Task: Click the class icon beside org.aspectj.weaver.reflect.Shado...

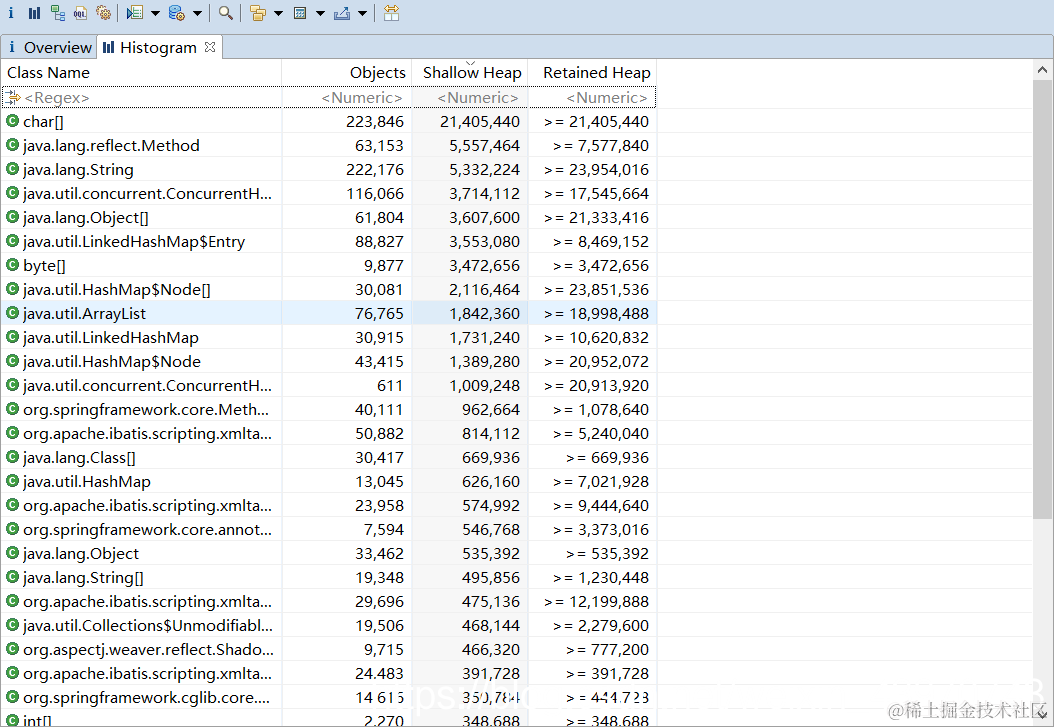Action: pyautogui.click(x=12, y=649)
